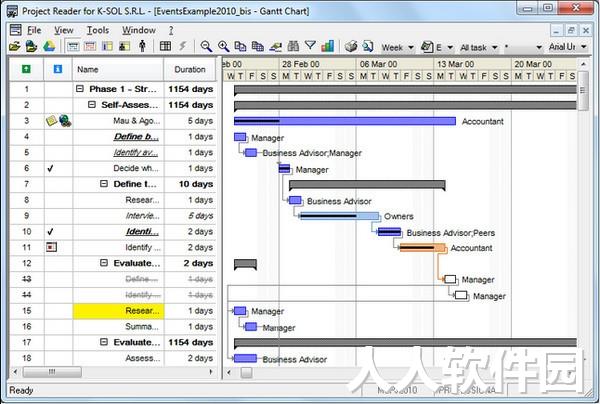This screenshot has height=404, width=600.
Task: Collapse the Self-Asses... summary task
Action: tap(91, 104)
